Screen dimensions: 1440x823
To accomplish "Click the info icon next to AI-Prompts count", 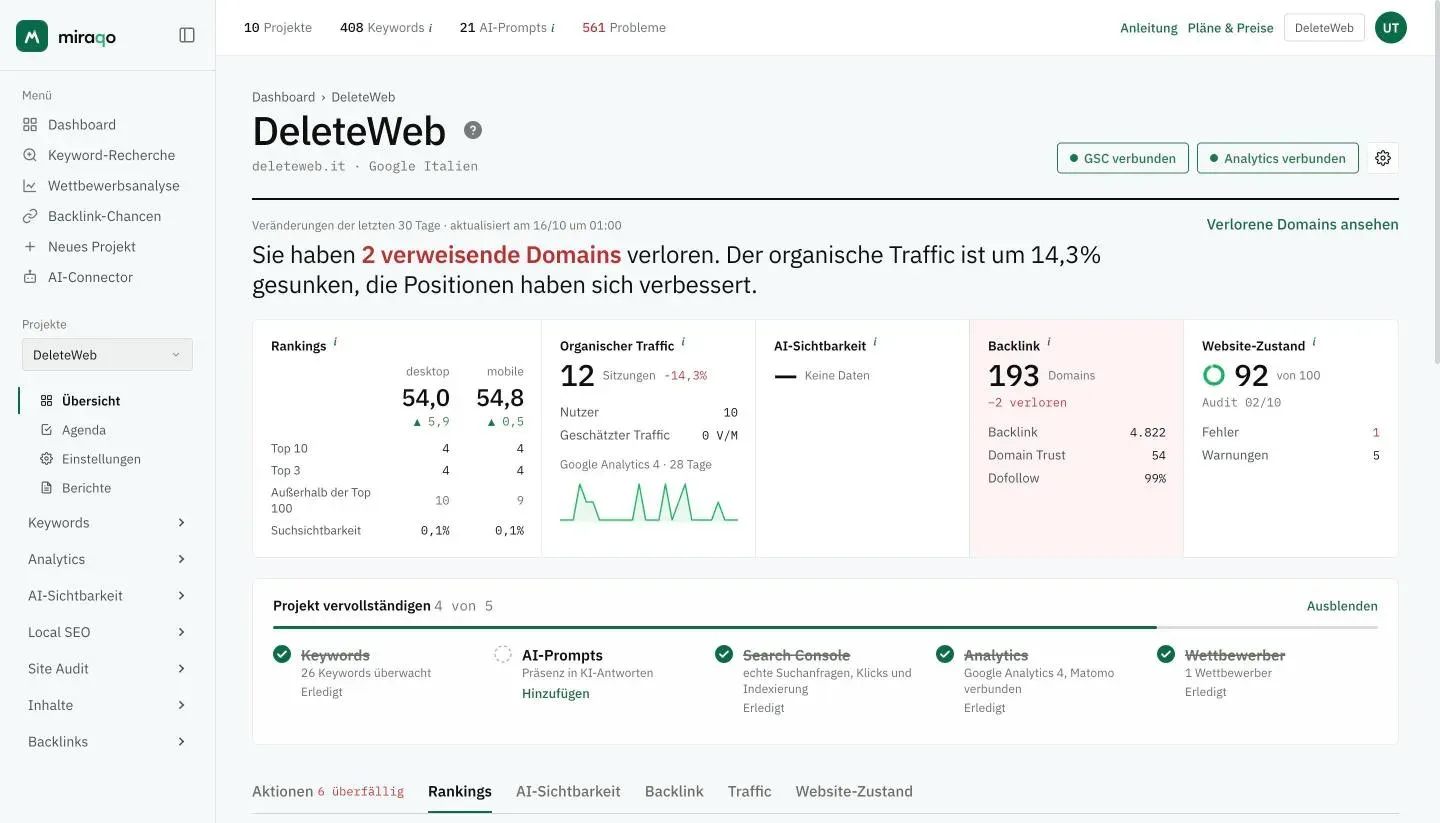I will 552,28.
